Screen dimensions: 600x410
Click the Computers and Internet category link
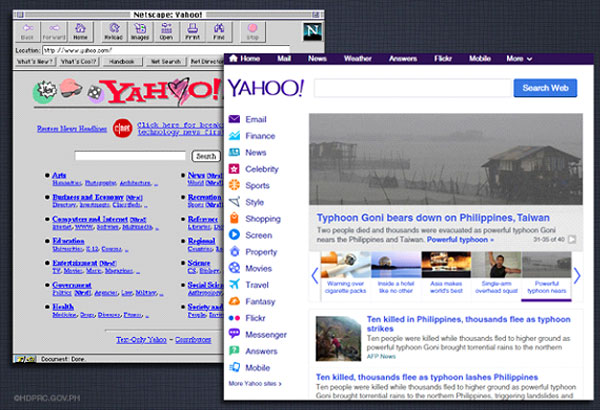pyautogui.click(x=90, y=219)
